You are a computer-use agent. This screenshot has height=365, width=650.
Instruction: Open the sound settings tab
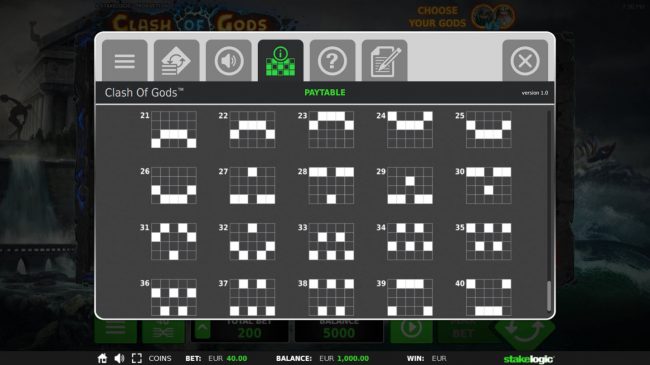[228, 61]
